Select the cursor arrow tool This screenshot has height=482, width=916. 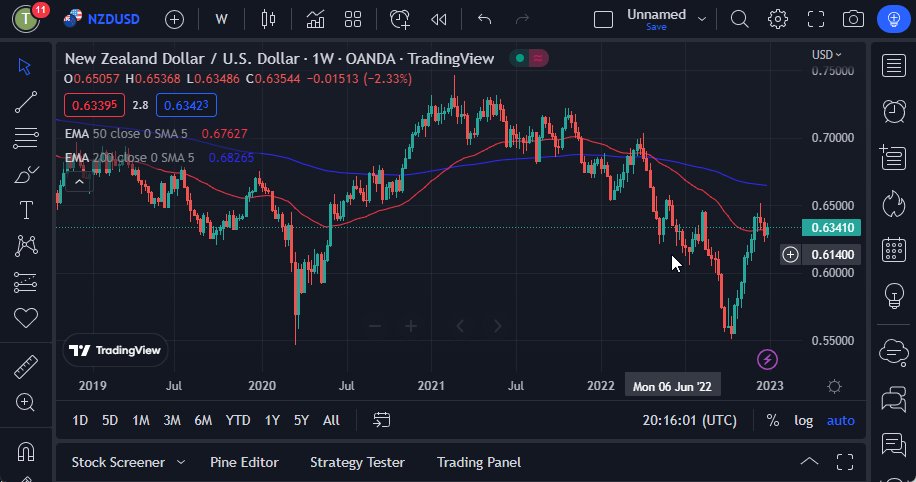[25, 66]
